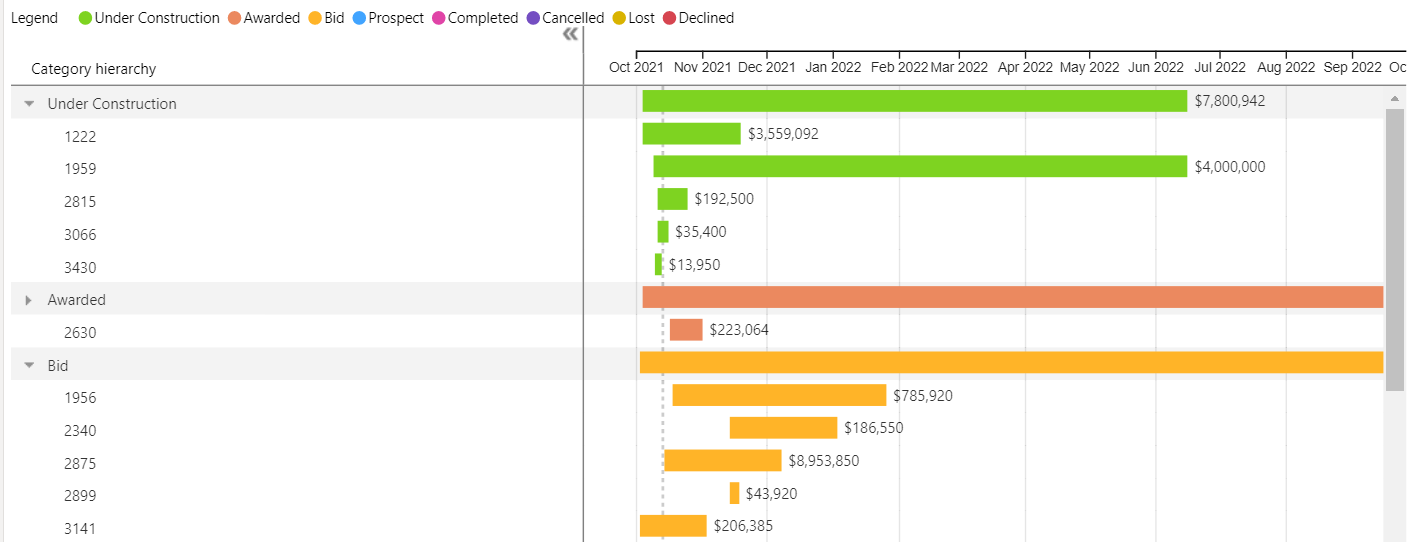Click the vertical scrollbar thumb
This screenshot has width=1418, height=542.
pos(1395,248)
